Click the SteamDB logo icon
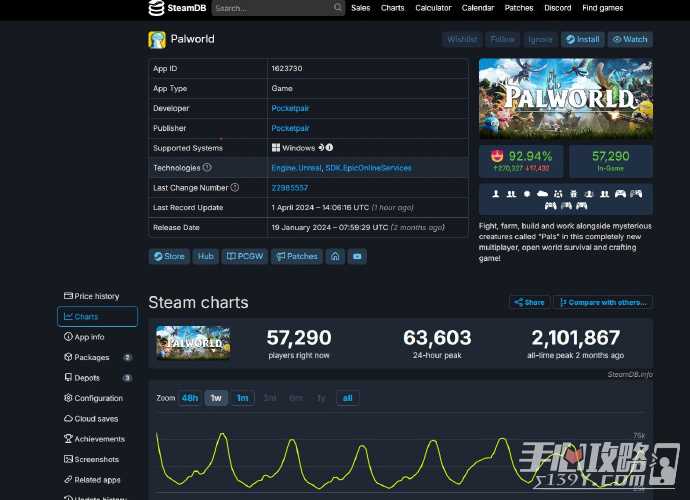Image resolution: width=690 pixels, height=500 pixels. [x=156, y=7]
